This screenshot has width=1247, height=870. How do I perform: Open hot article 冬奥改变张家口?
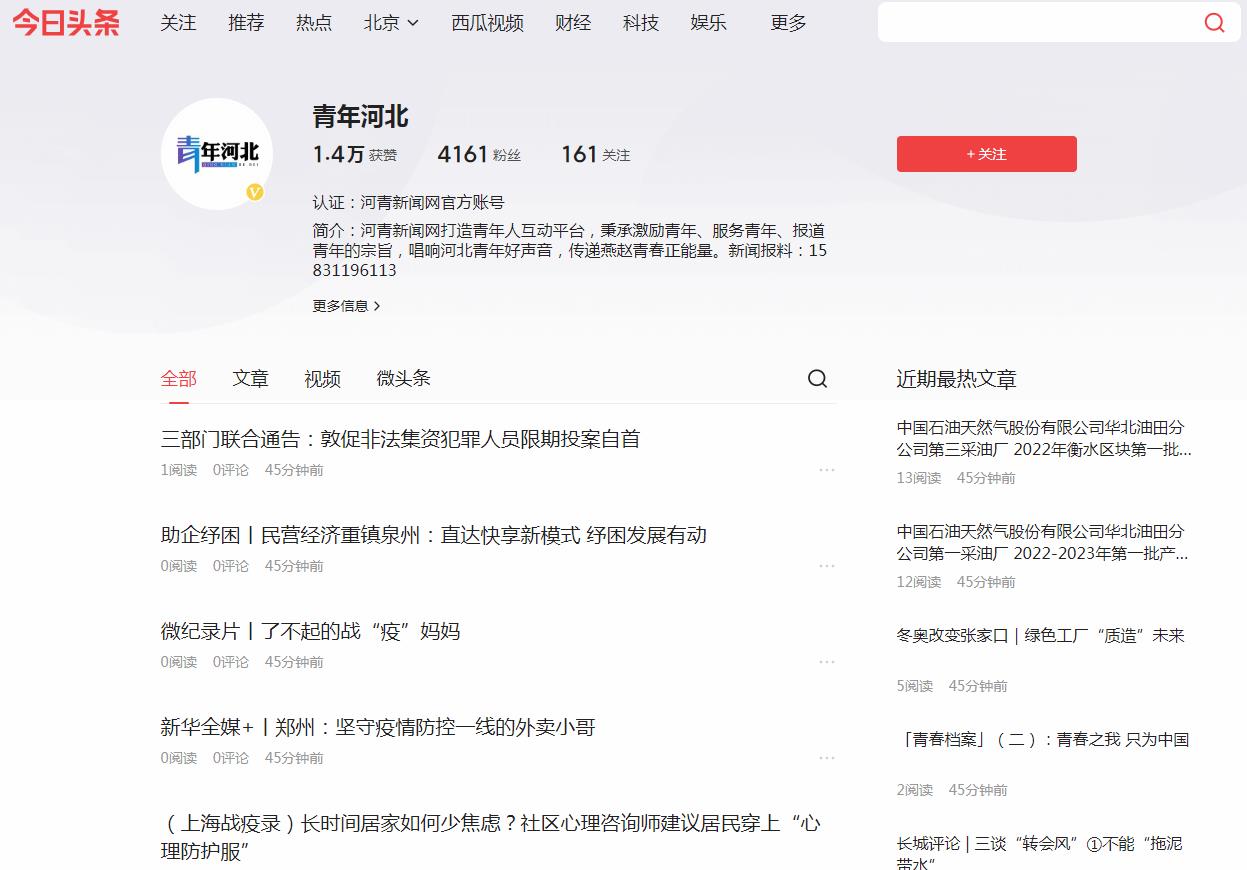click(x=1040, y=635)
